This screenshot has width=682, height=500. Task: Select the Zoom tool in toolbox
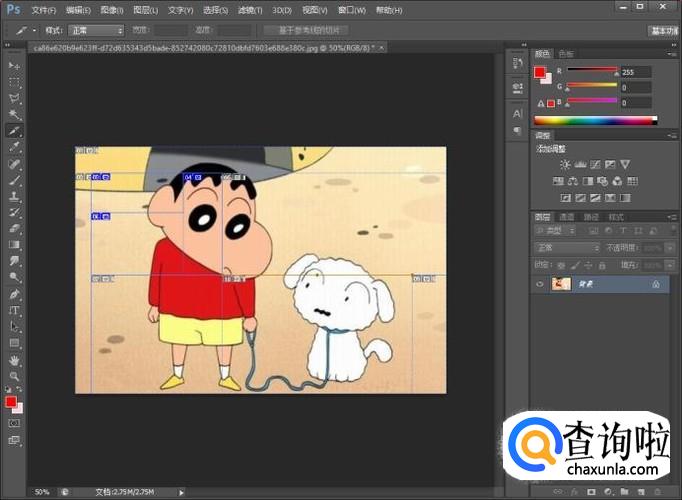14,376
